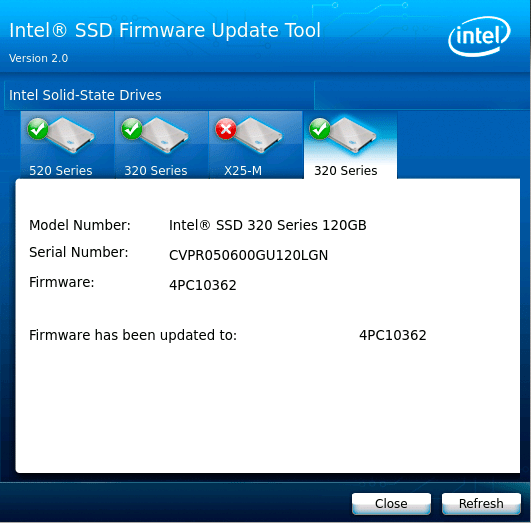Click the checkmark on the dark 320 Series tab
Image resolution: width=531 pixels, height=523 pixels.
132,129
